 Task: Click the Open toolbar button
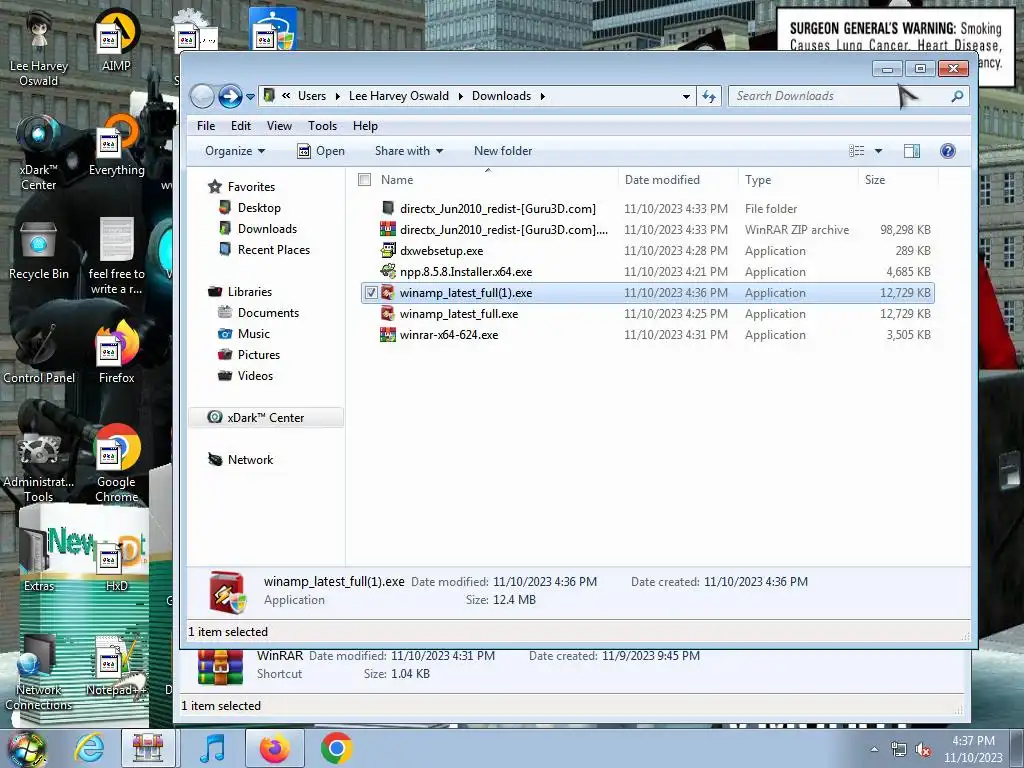tap(321, 151)
